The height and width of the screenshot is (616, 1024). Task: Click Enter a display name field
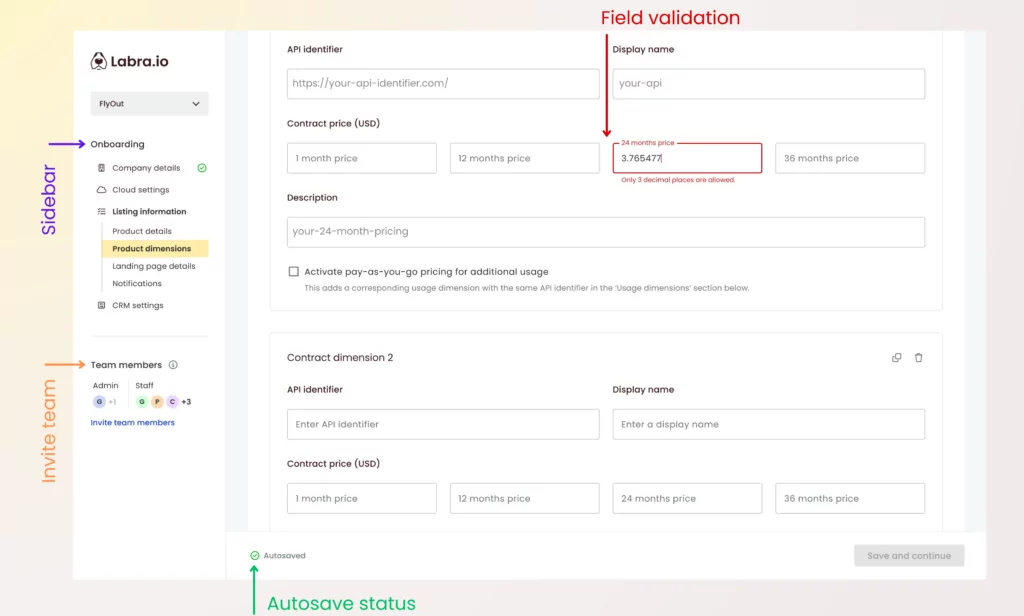tap(769, 425)
